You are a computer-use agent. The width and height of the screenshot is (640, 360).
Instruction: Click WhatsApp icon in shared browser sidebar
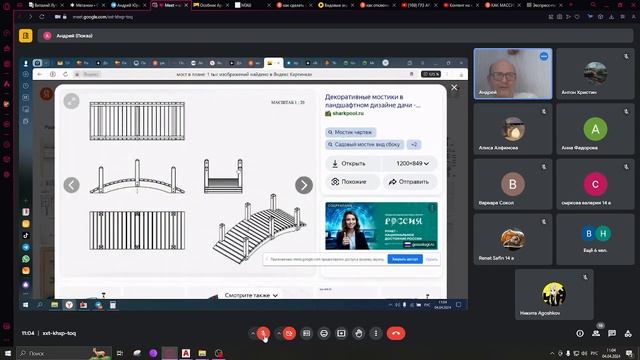tap(26, 259)
